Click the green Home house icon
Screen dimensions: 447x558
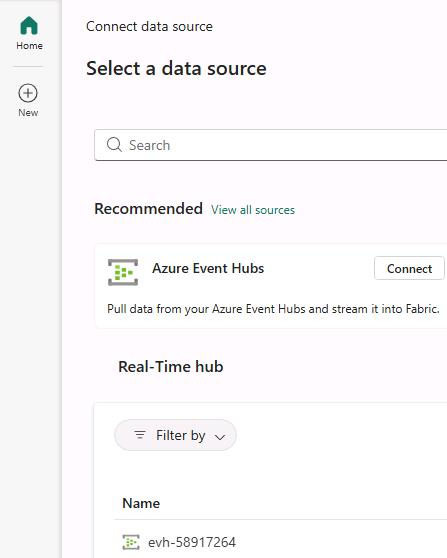click(29, 26)
